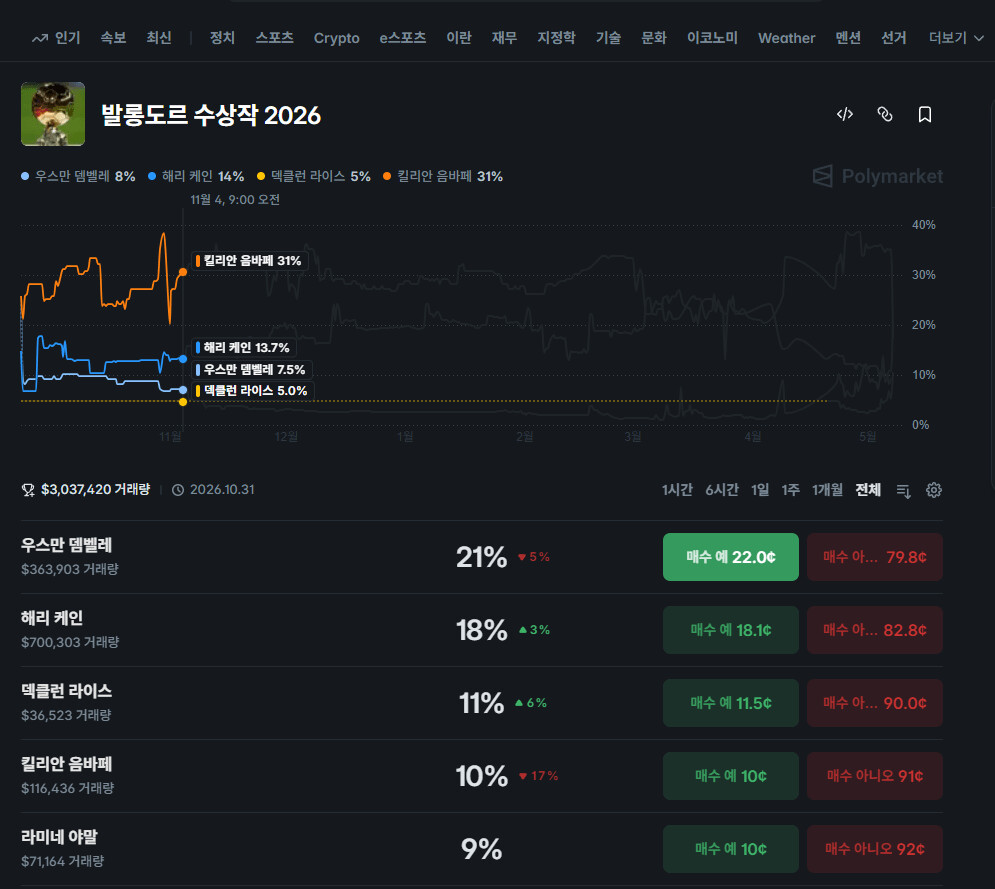This screenshot has height=889, width=995.
Task: Open chart settings gear icon
Action: click(x=933, y=490)
